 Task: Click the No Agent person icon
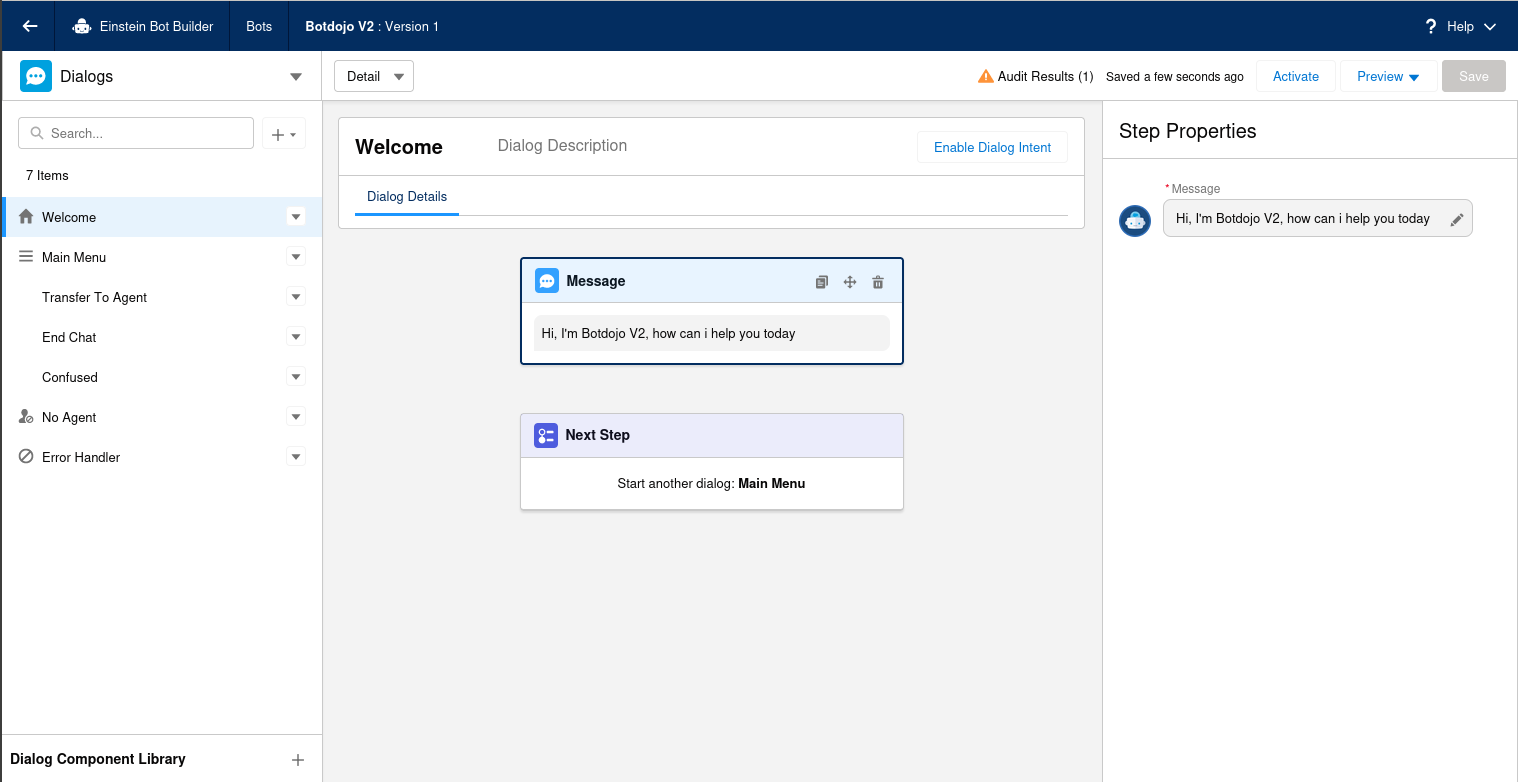click(26, 417)
